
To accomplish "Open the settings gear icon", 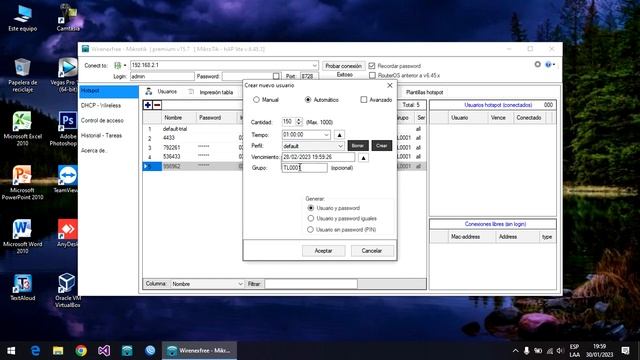I will coord(538,64).
